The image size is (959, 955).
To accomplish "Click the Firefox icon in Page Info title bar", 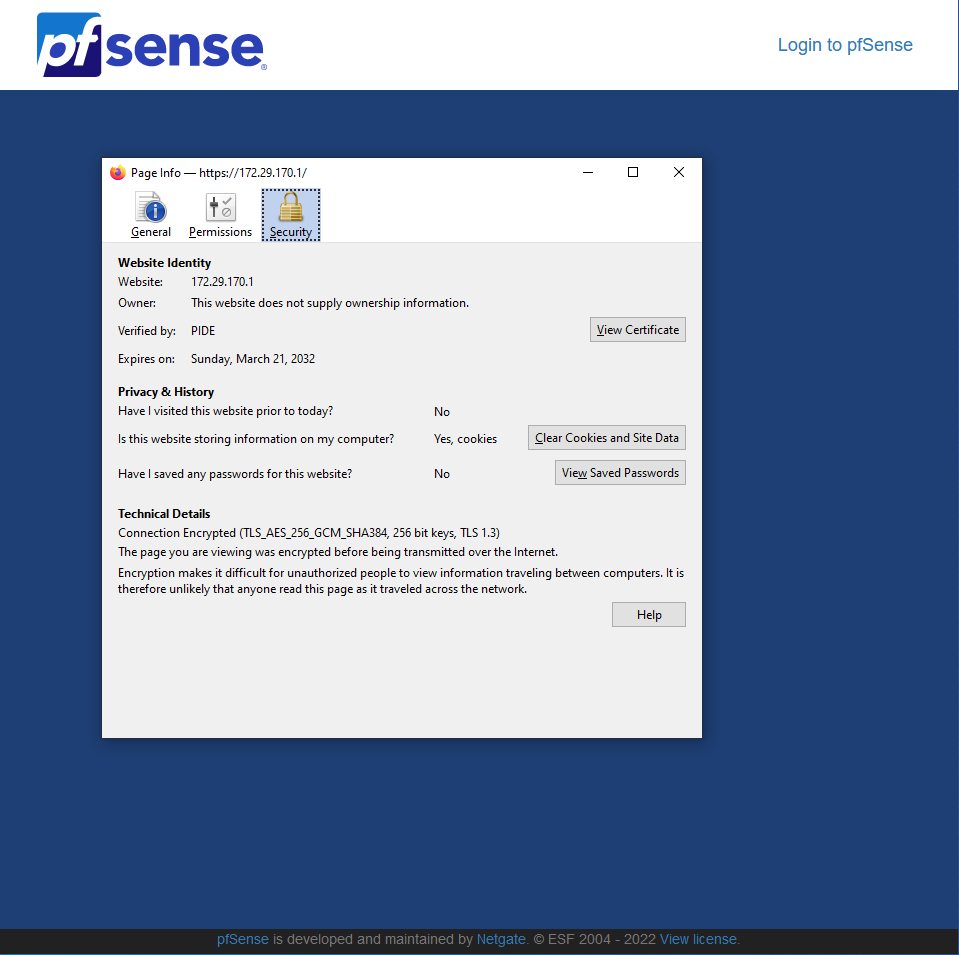I will [x=118, y=172].
